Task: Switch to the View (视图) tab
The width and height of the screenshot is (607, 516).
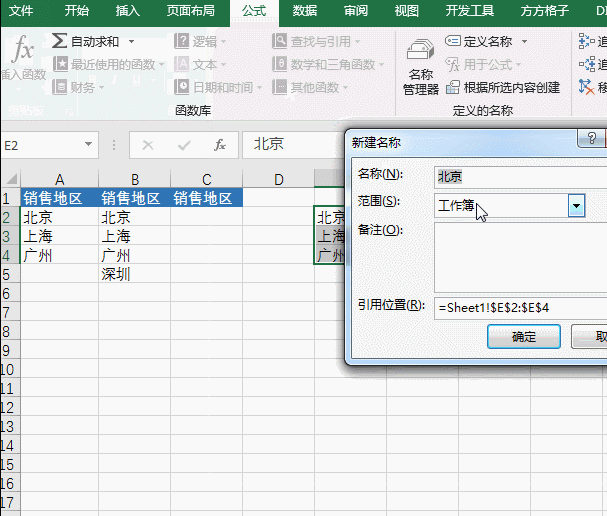Action: (x=407, y=11)
